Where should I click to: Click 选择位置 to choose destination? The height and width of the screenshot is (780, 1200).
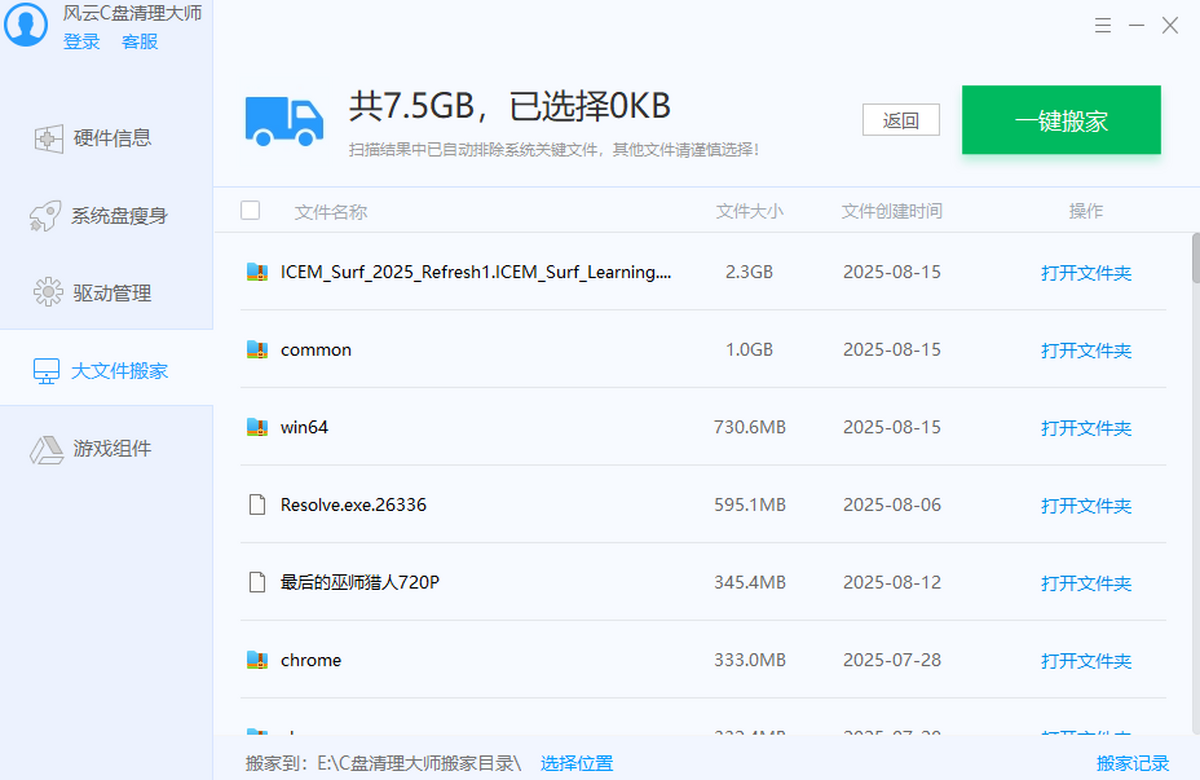[577, 764]
